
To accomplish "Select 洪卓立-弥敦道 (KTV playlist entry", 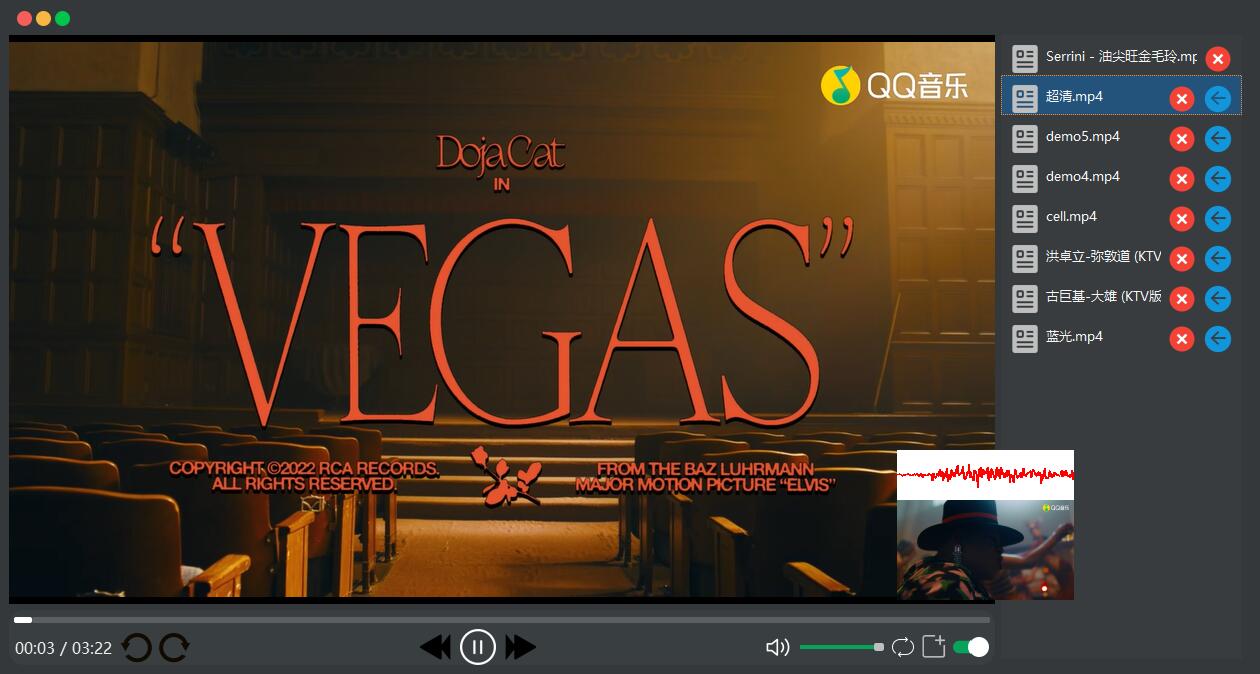I will pyautogui.click(x=1121, y=256).
